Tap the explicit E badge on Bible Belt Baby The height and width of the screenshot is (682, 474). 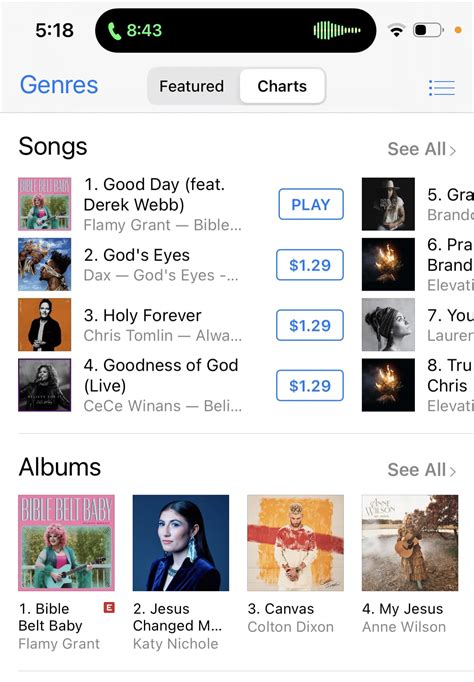(x=109, y=607)
